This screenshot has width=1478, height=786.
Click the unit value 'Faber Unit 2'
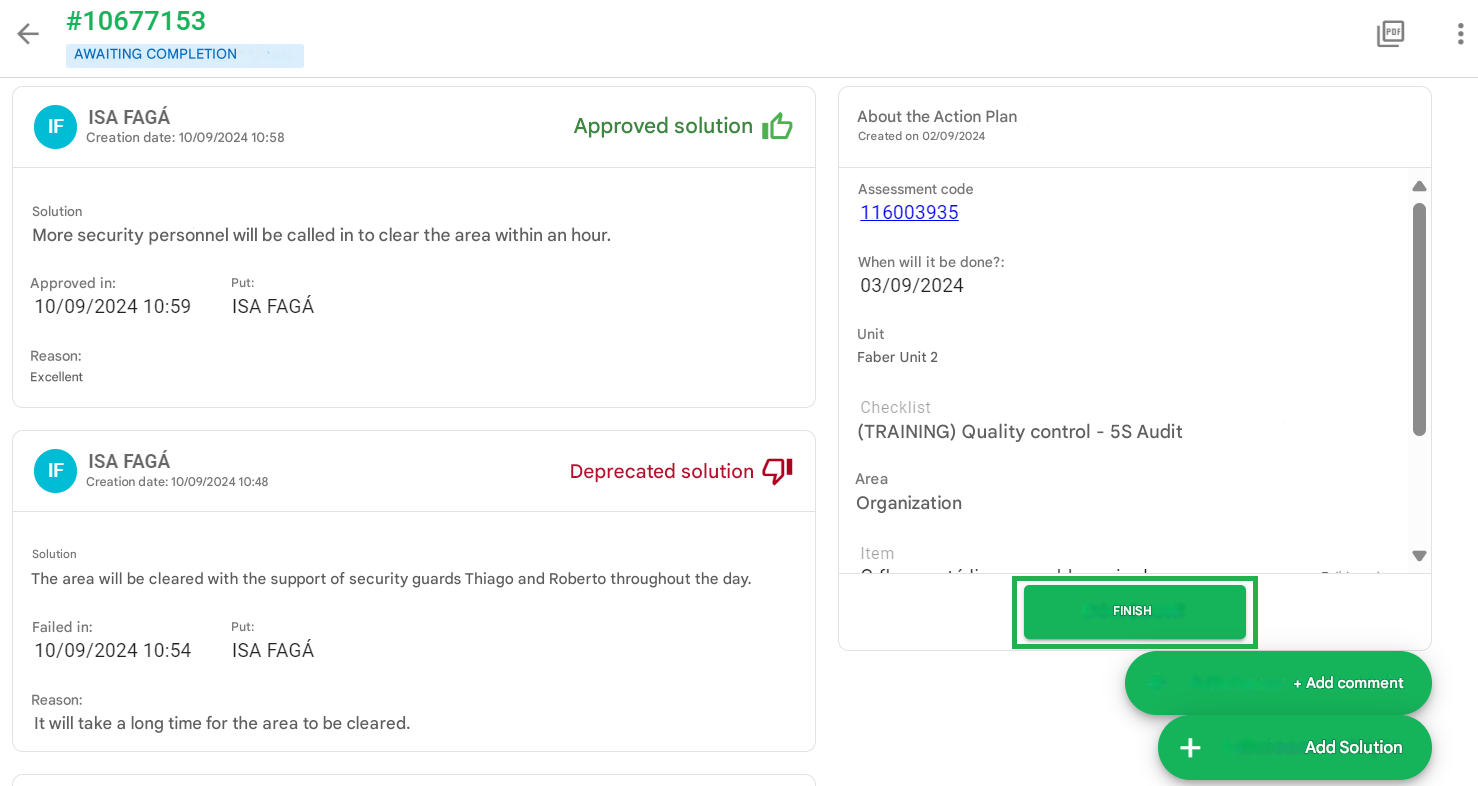[897, 357]
